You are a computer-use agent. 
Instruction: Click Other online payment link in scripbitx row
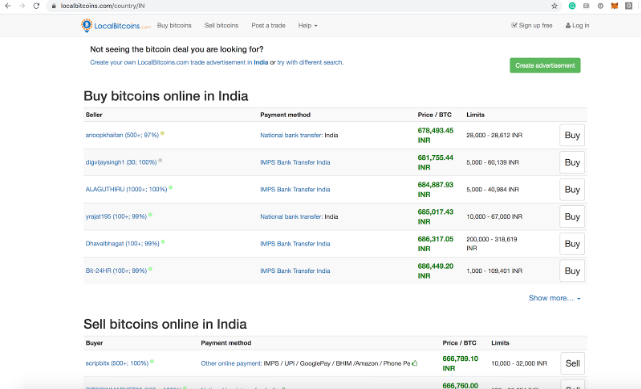pyautogui.click(x=231, y=363)
